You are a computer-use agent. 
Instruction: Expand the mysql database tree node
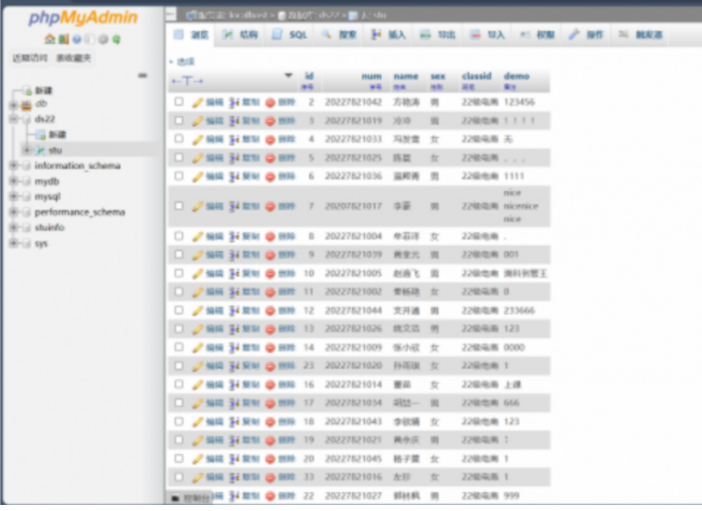pyautogui.click(x=13, y=197)
